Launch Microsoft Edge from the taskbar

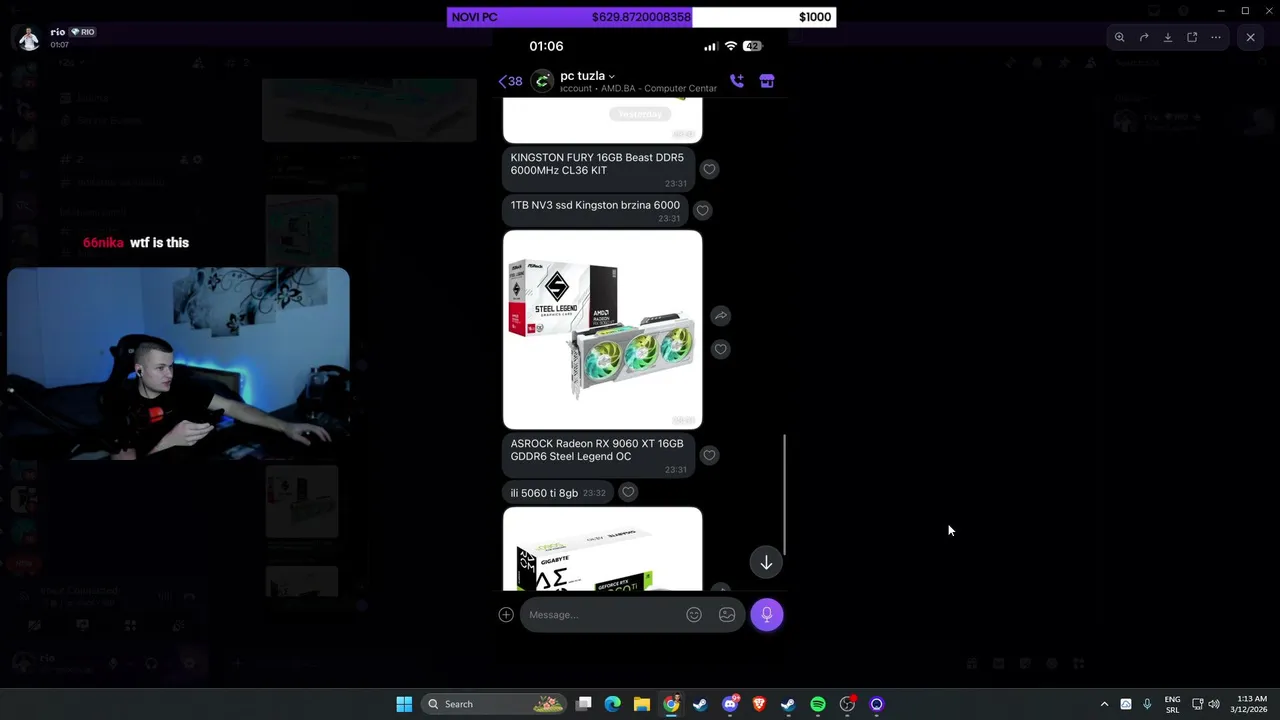click(613, 704)
